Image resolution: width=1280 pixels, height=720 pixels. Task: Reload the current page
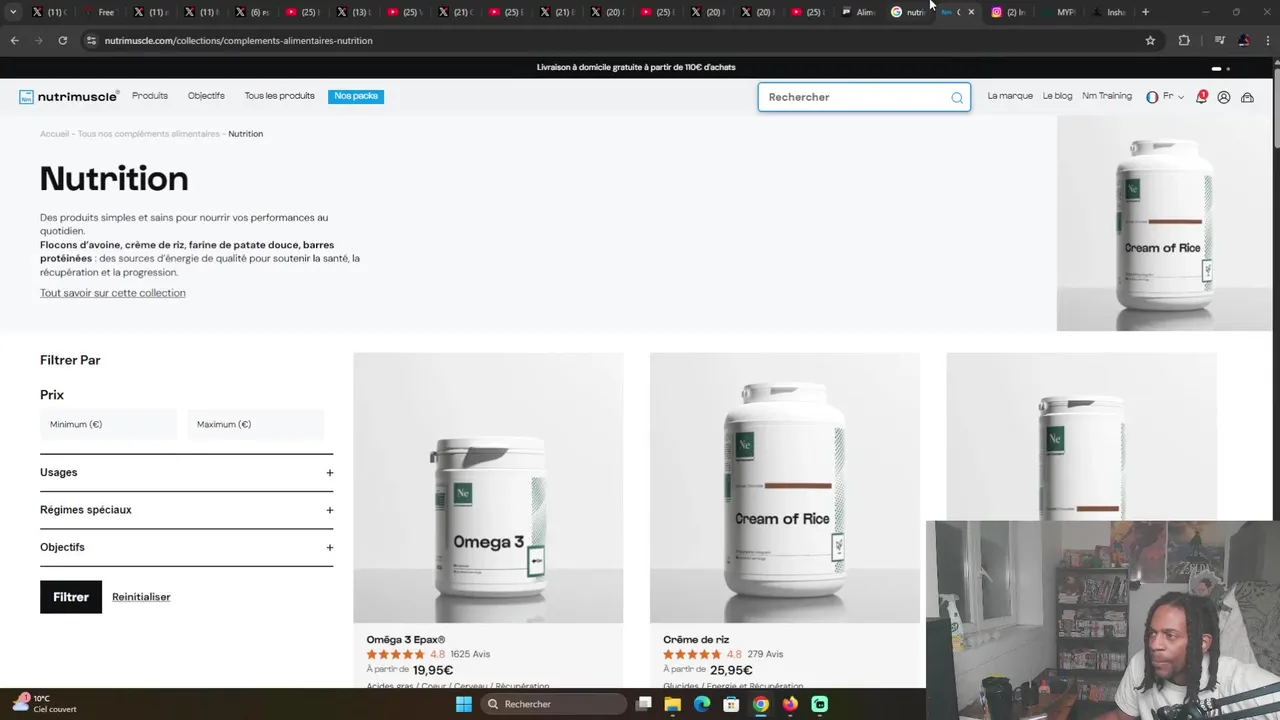click(x=62, y=40)
